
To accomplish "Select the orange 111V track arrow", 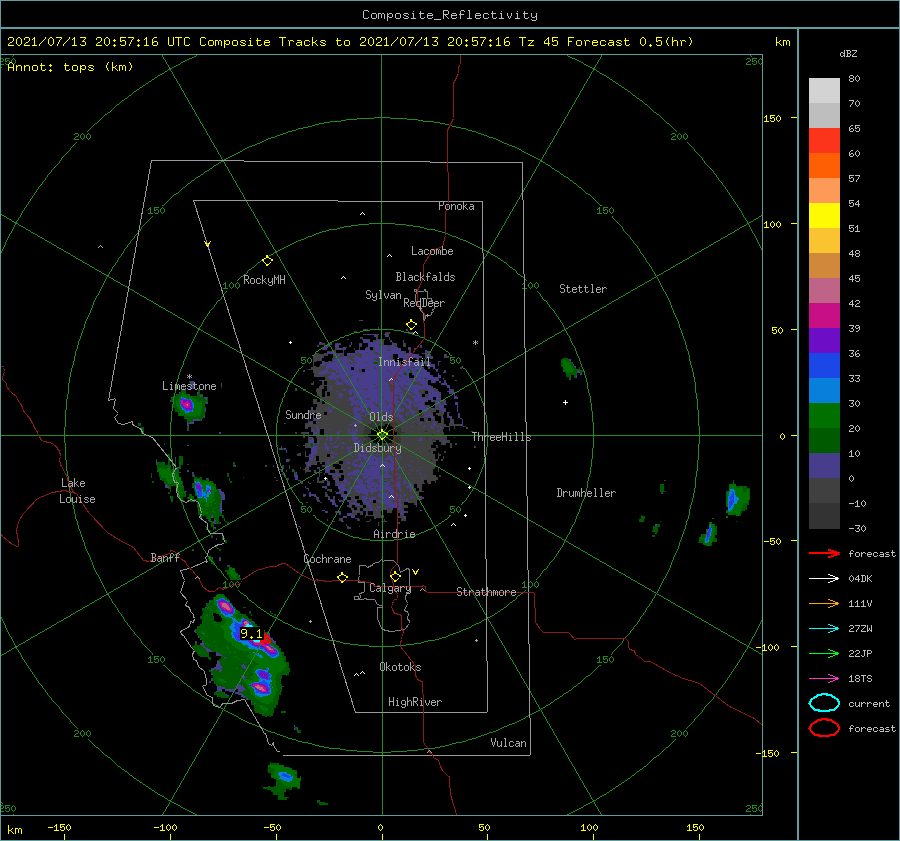I will [824, 603].
